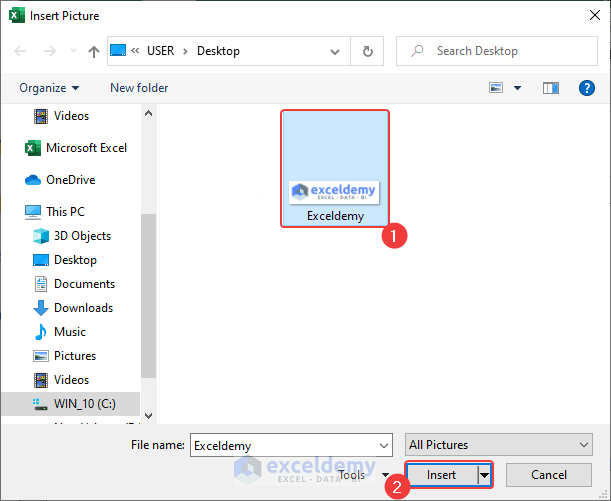Click the Downloads arrow icon

[x=41, y=308]
